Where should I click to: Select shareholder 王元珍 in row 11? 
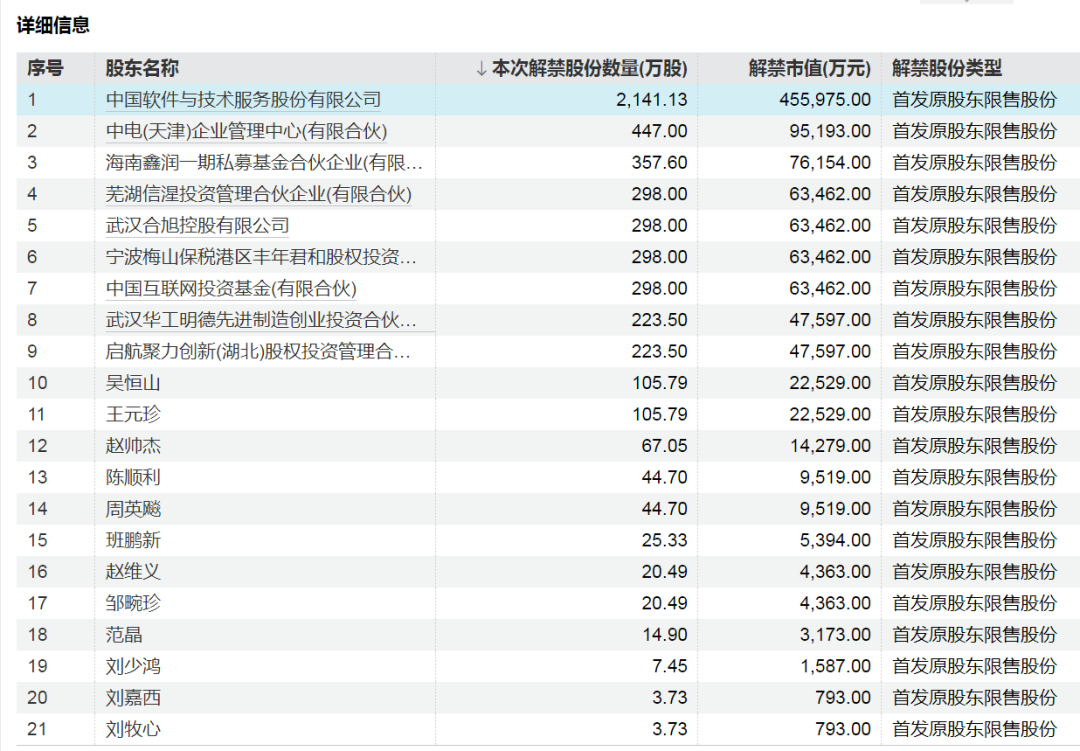coord(133,415)
